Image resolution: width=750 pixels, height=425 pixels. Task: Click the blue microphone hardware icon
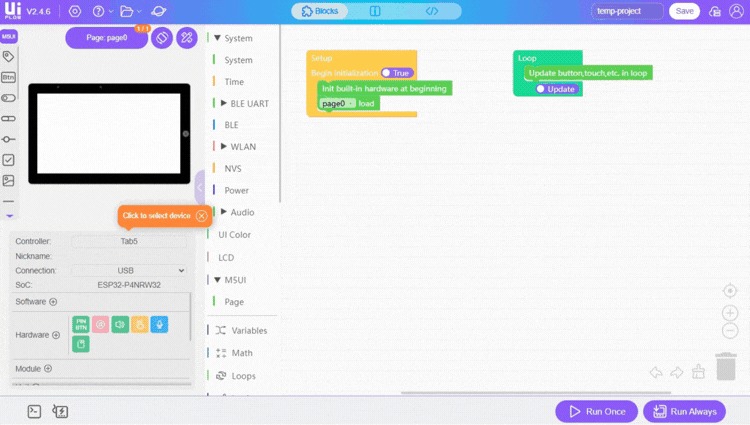(x=159, y=324)
